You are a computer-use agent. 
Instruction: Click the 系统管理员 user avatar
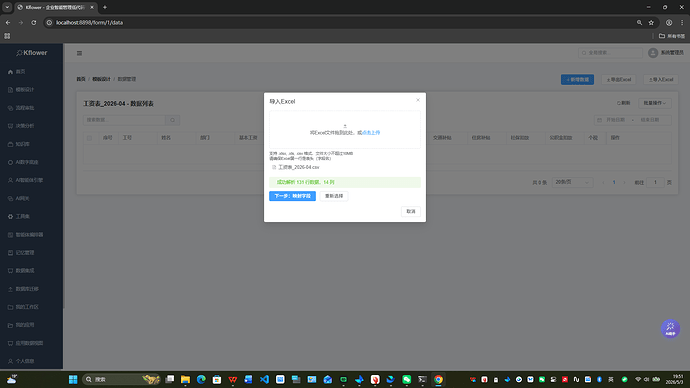[653, 53]
